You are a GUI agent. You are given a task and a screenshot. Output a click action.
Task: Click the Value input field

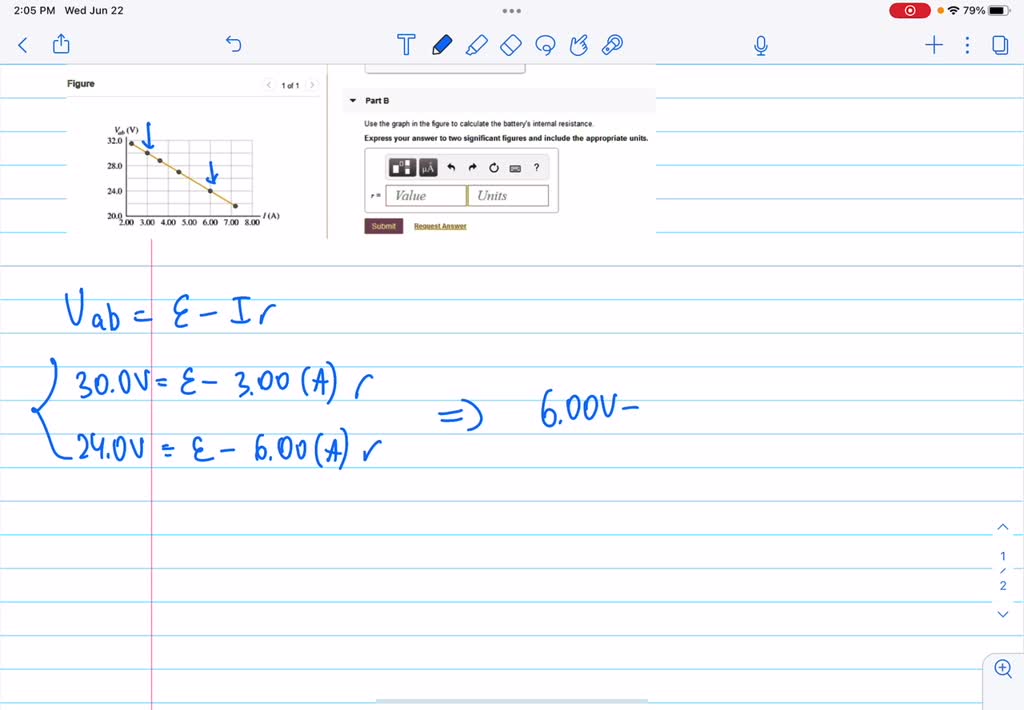pos(426,196)
